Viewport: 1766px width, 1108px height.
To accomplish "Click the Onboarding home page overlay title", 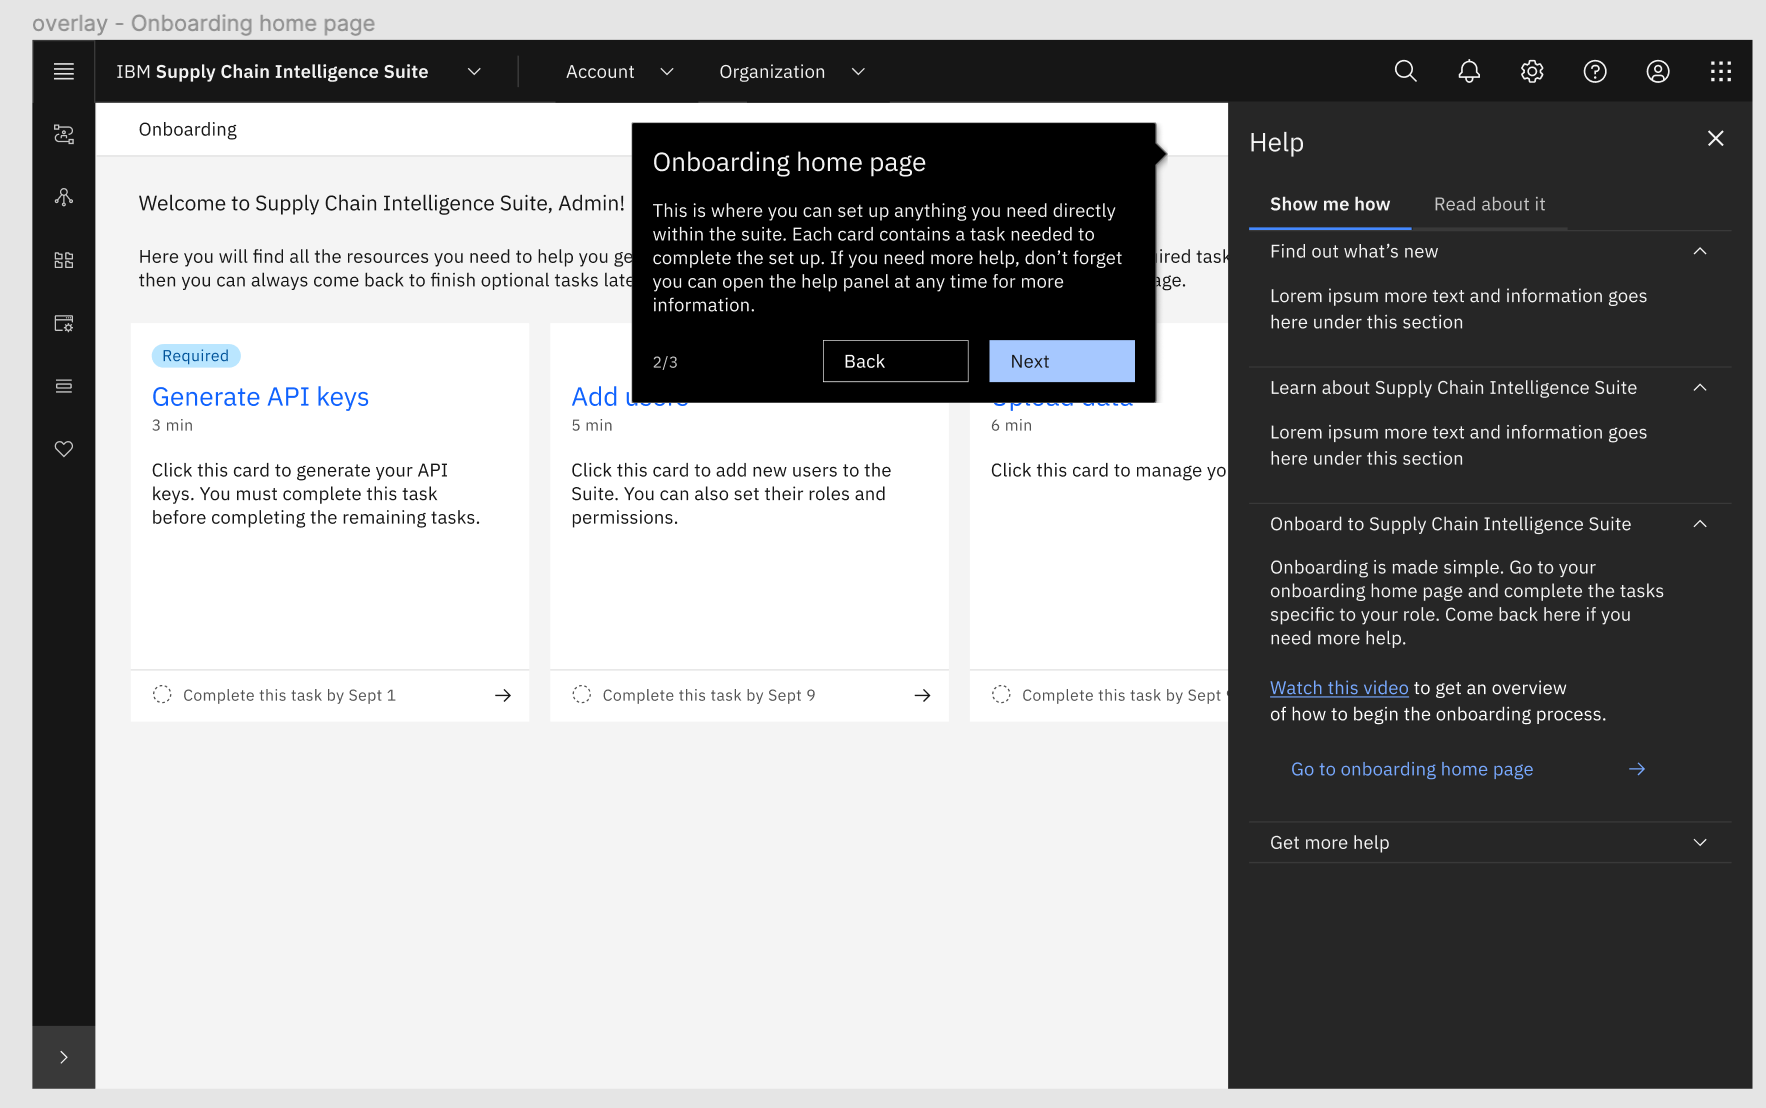I will [x=789, y=162].
